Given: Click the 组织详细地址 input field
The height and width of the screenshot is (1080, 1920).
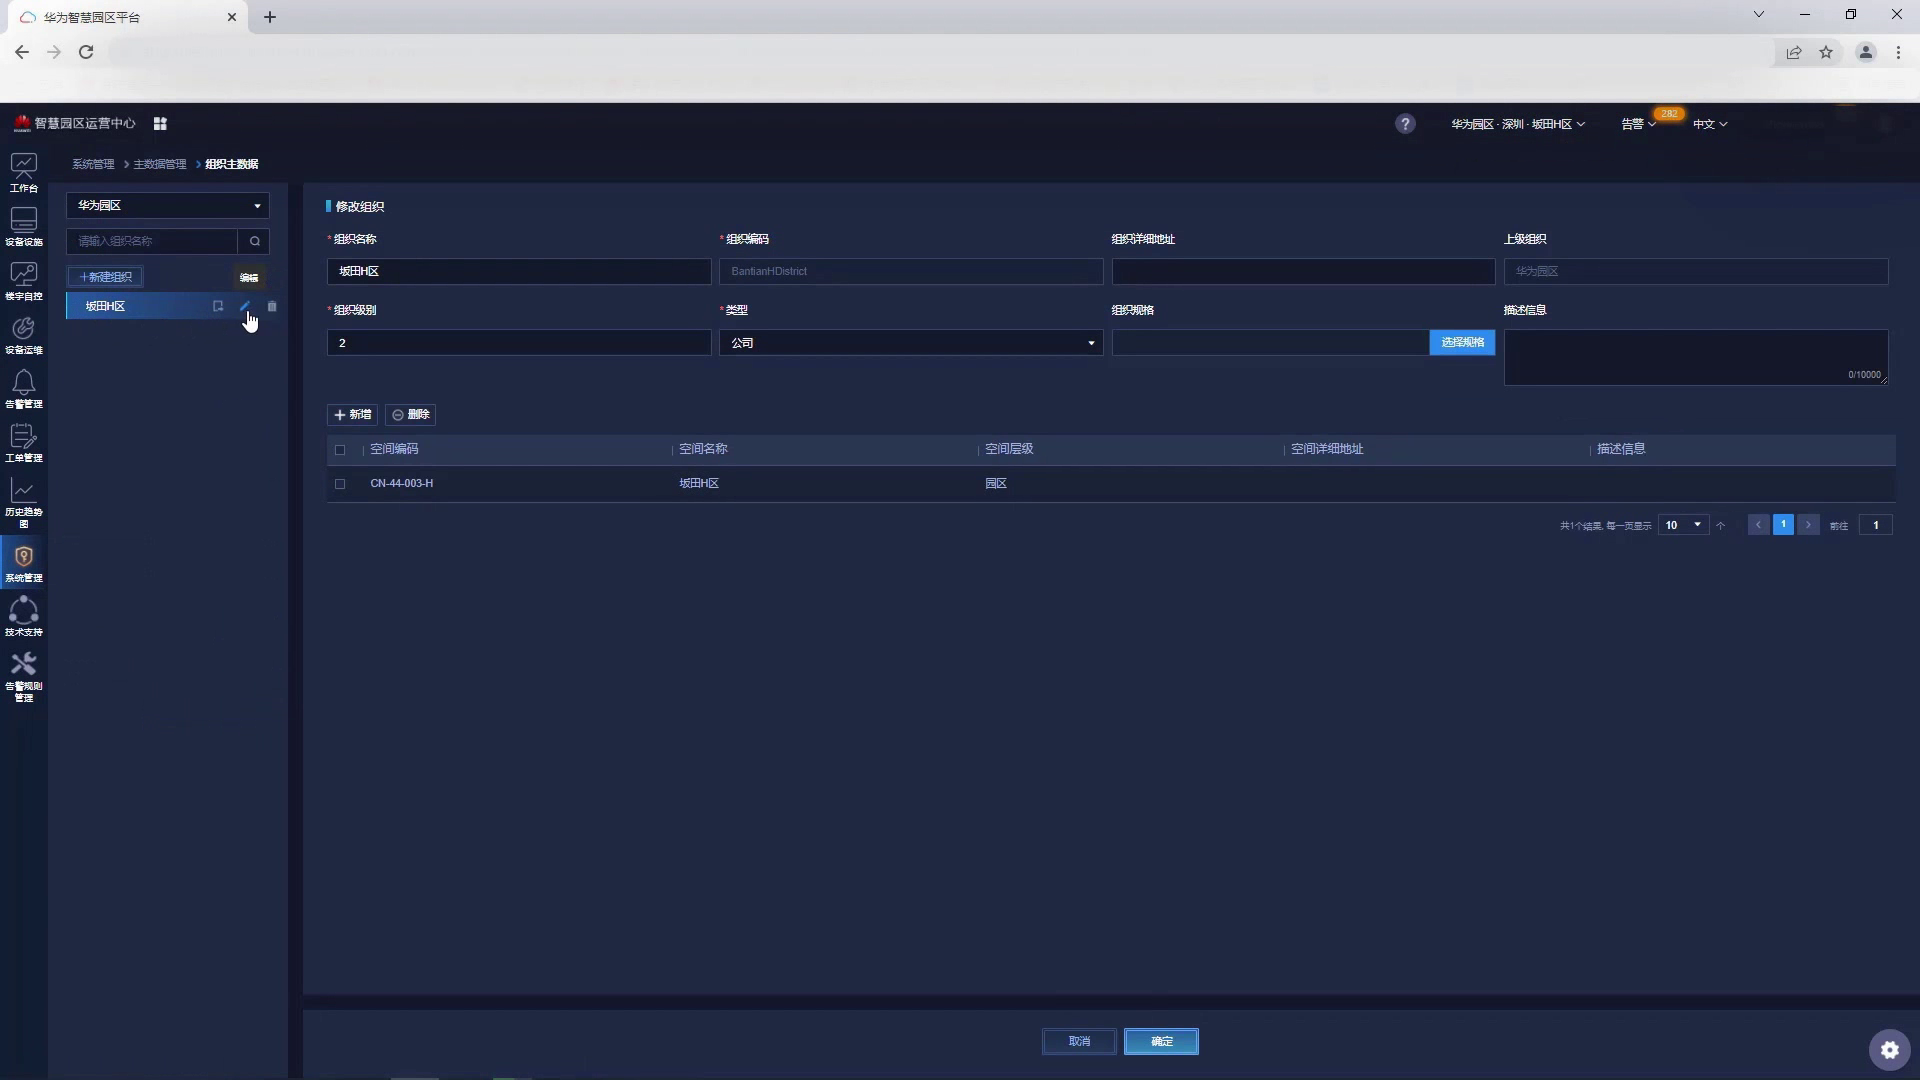Looking at the screenshot, I should point(1303,271).
